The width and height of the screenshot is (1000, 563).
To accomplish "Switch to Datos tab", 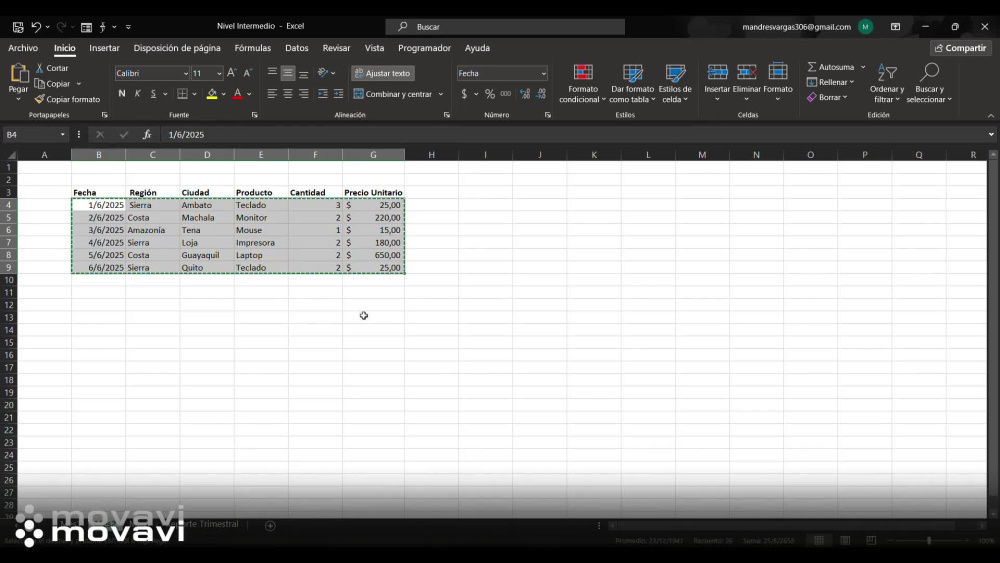I will [x=297, y=48].
